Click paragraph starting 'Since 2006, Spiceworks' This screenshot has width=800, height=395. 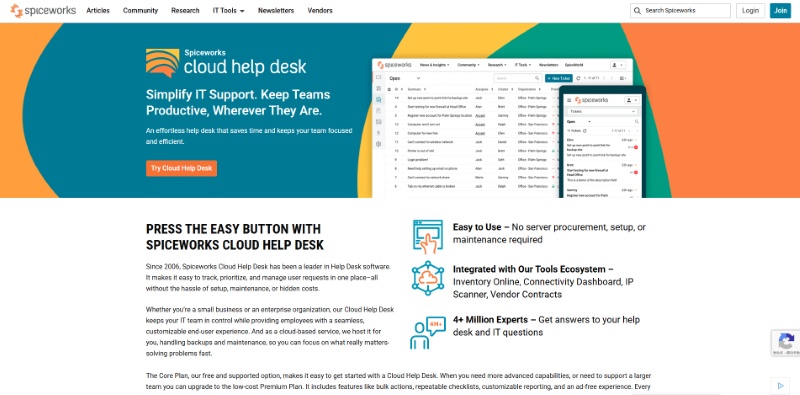pos(268,277)
